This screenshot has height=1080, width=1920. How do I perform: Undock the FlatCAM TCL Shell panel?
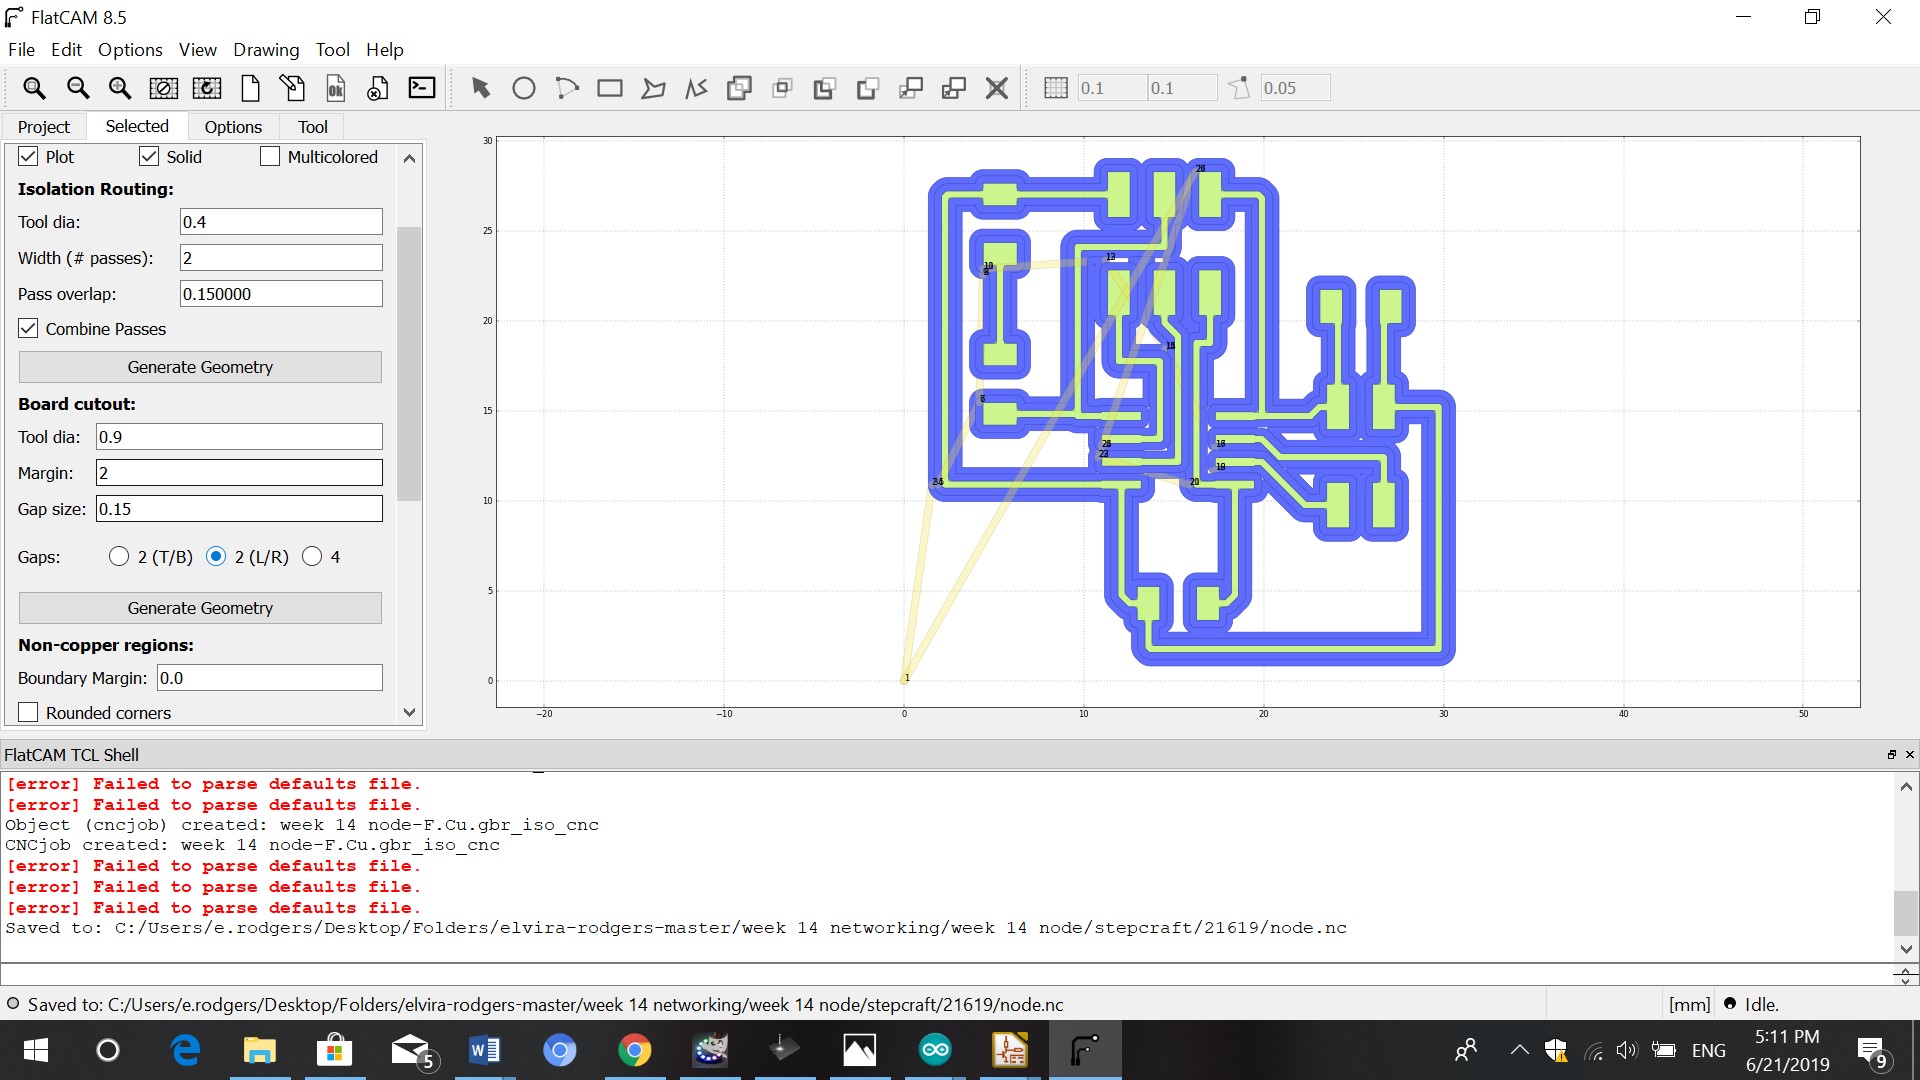tap(1891, 755)
